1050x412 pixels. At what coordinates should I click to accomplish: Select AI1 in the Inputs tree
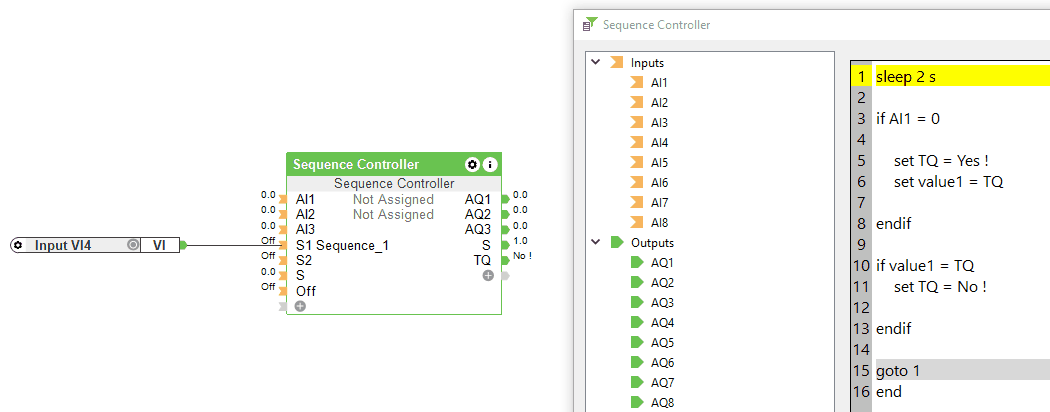point(659,82)
